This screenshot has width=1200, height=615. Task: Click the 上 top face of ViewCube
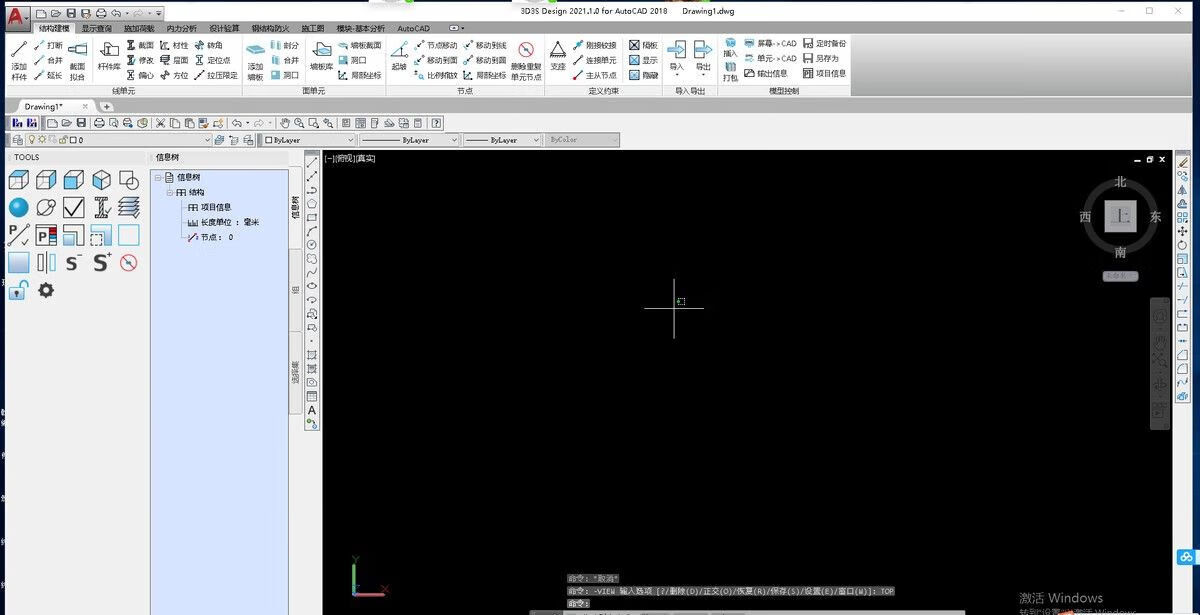[x=1120, y=216]
